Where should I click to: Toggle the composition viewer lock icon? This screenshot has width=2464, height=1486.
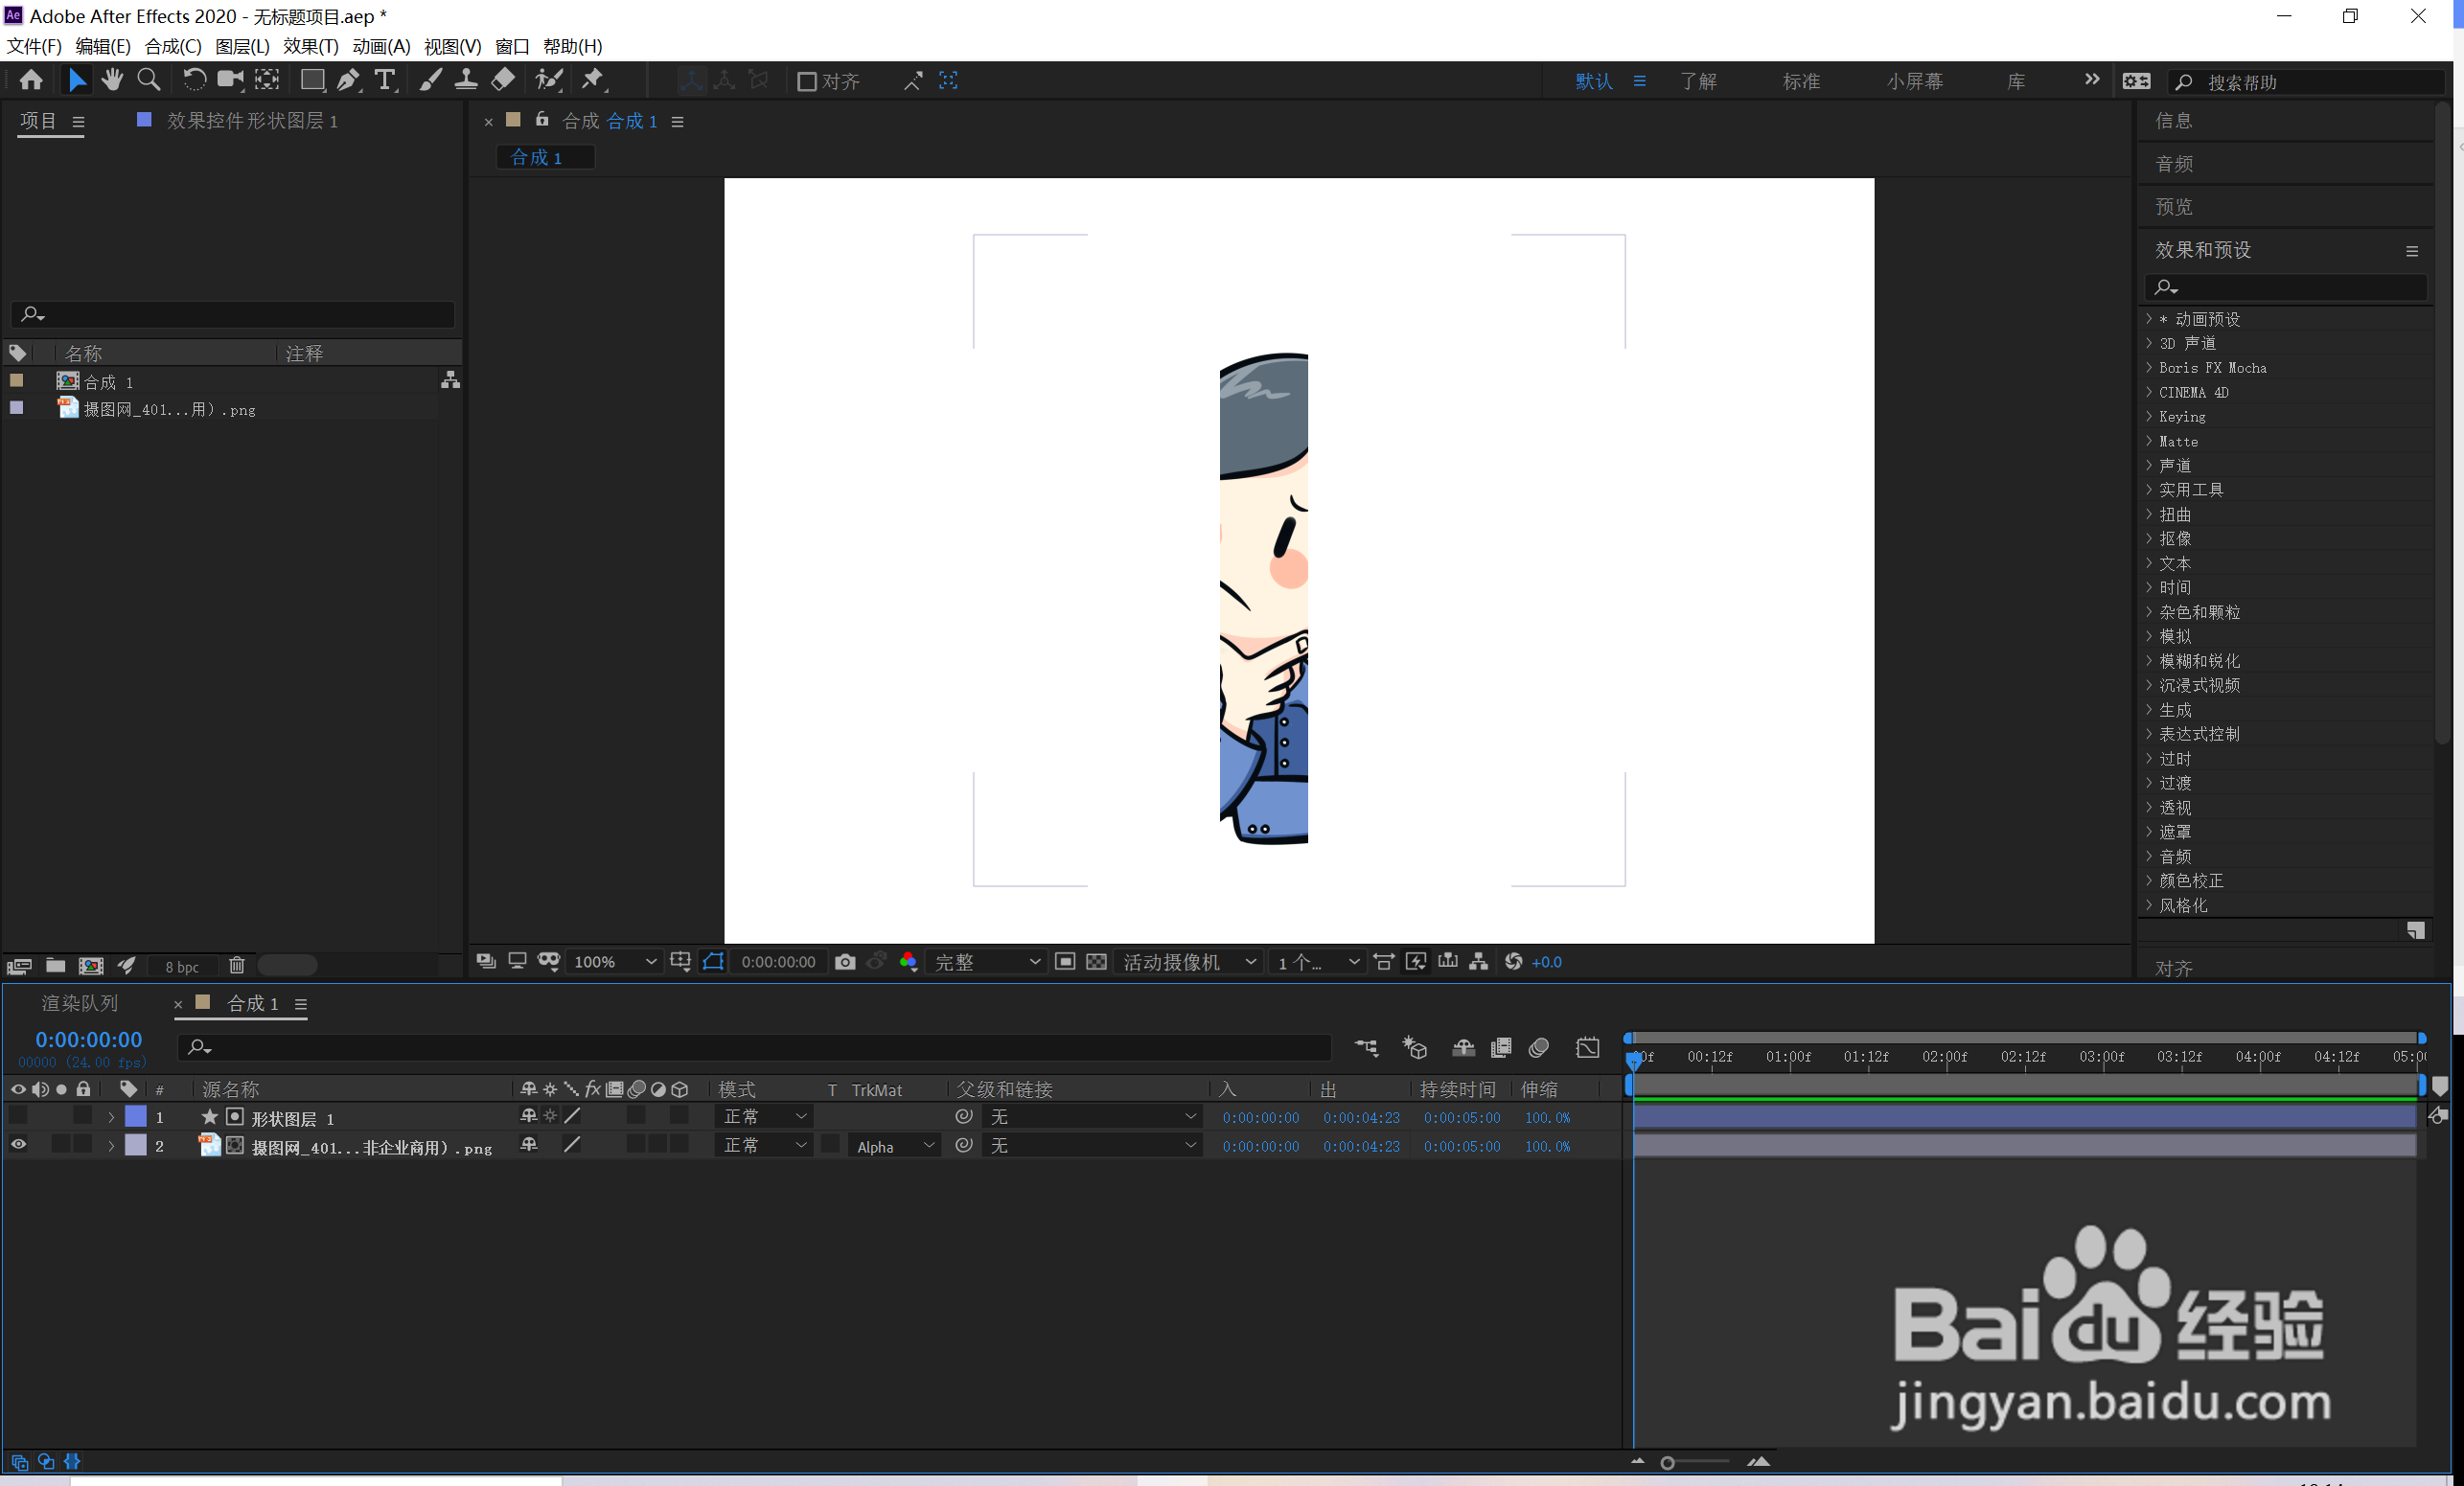542,119
